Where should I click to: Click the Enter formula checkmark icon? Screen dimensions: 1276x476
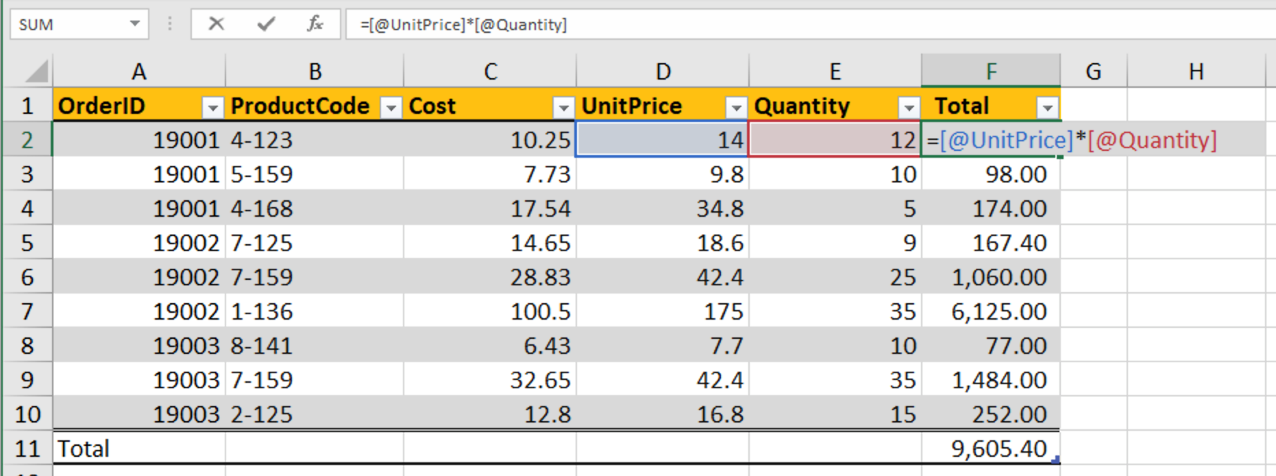pyautogui.click(x=265, y=24)
